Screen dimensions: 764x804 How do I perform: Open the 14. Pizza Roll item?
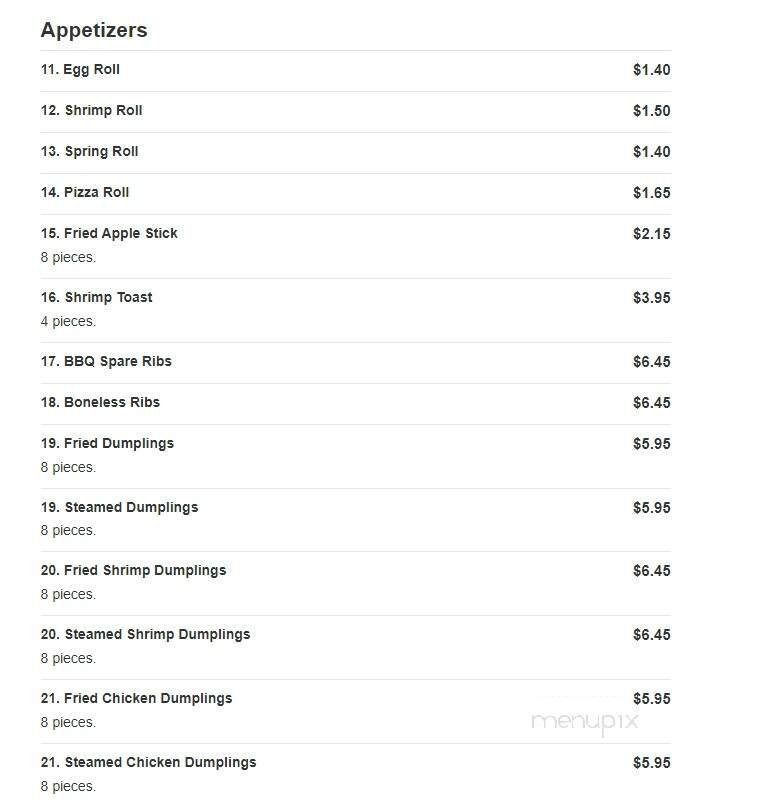tap(85, 193)
